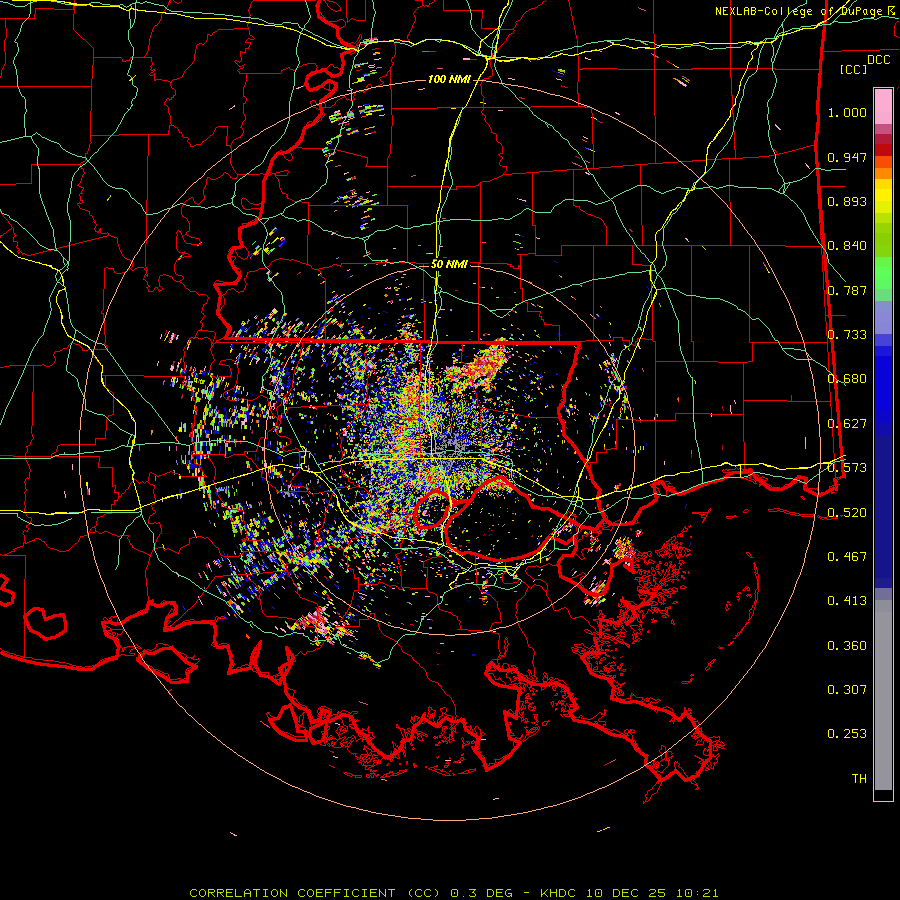The image size is (900, 900).
Task: Click the 0.787 value on color scale
Action: click(847, 290)
